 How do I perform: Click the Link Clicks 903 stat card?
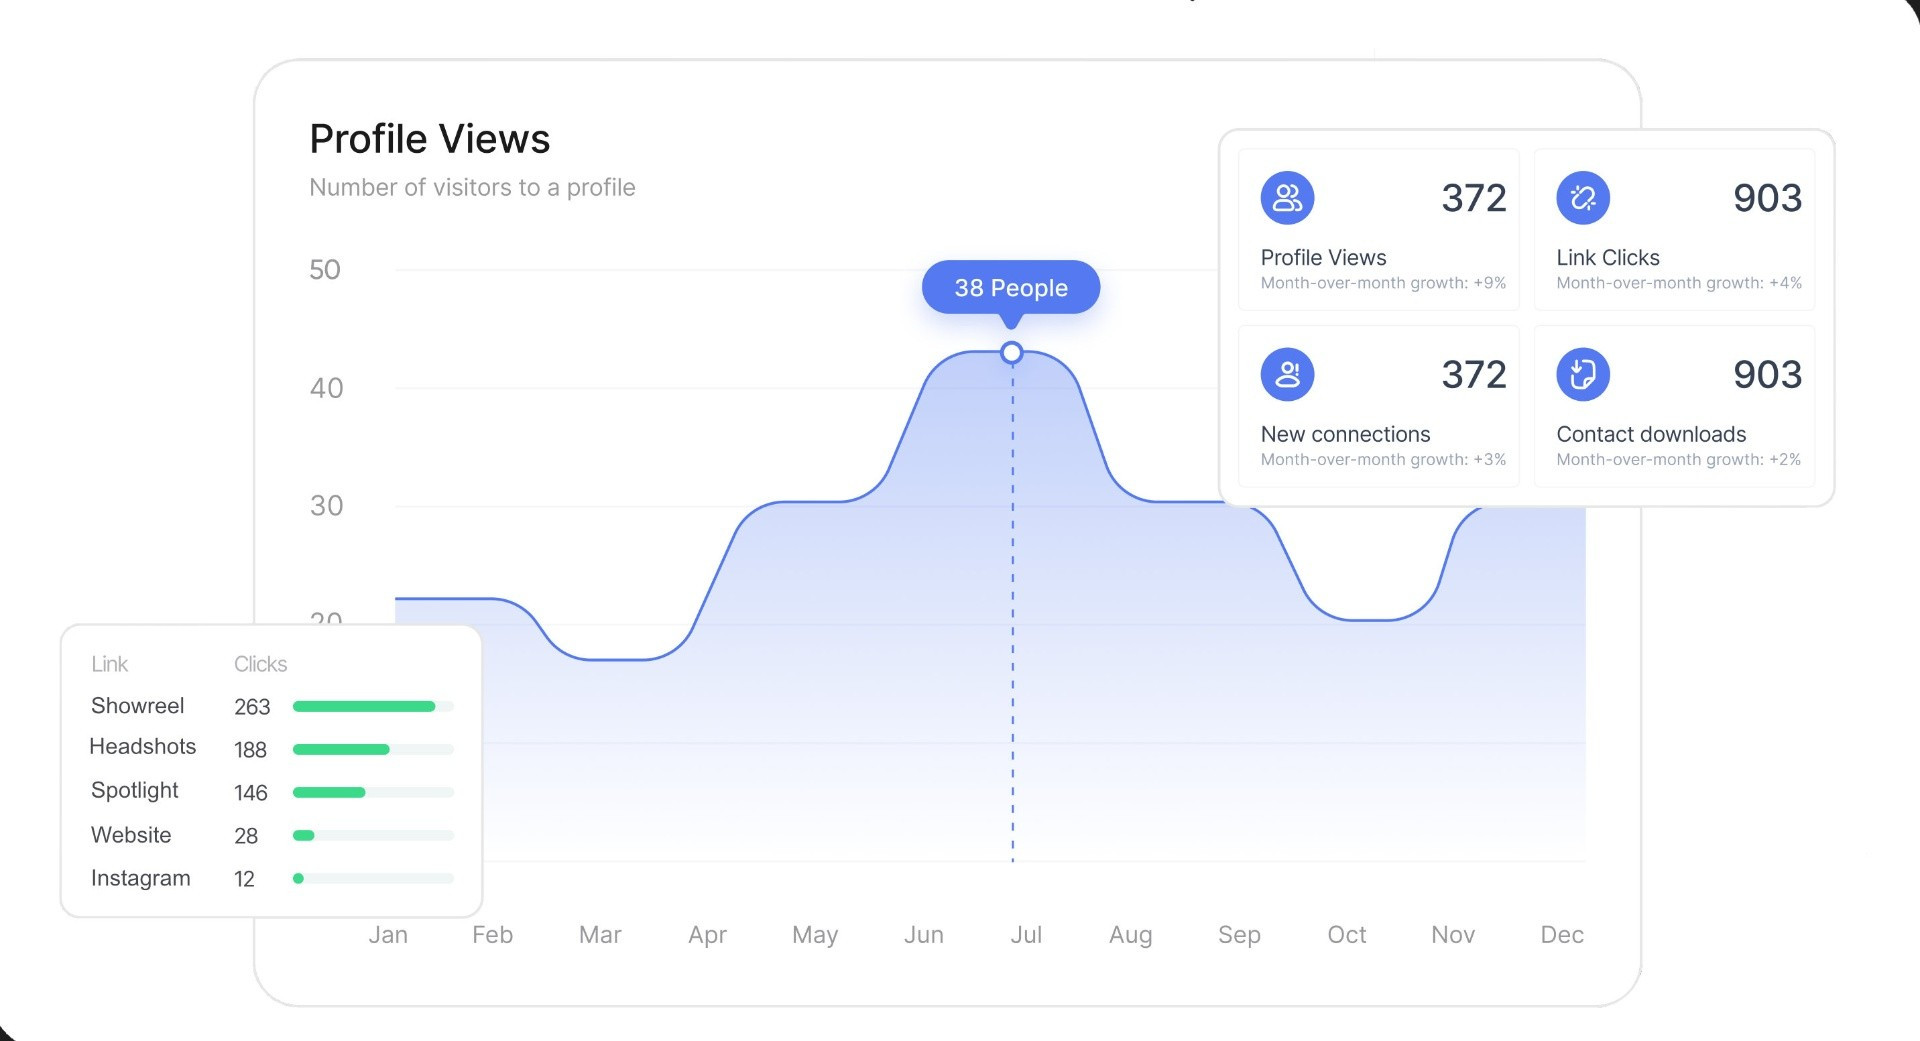(1674, 230)
